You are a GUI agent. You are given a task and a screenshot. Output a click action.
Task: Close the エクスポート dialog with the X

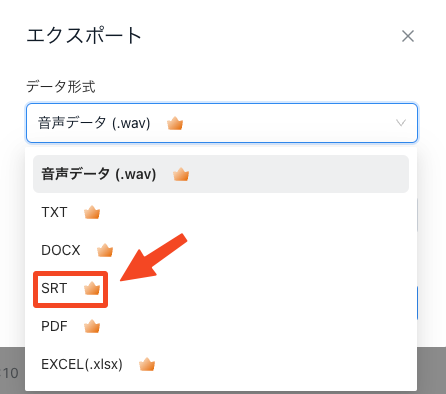[x=408, y=36]
